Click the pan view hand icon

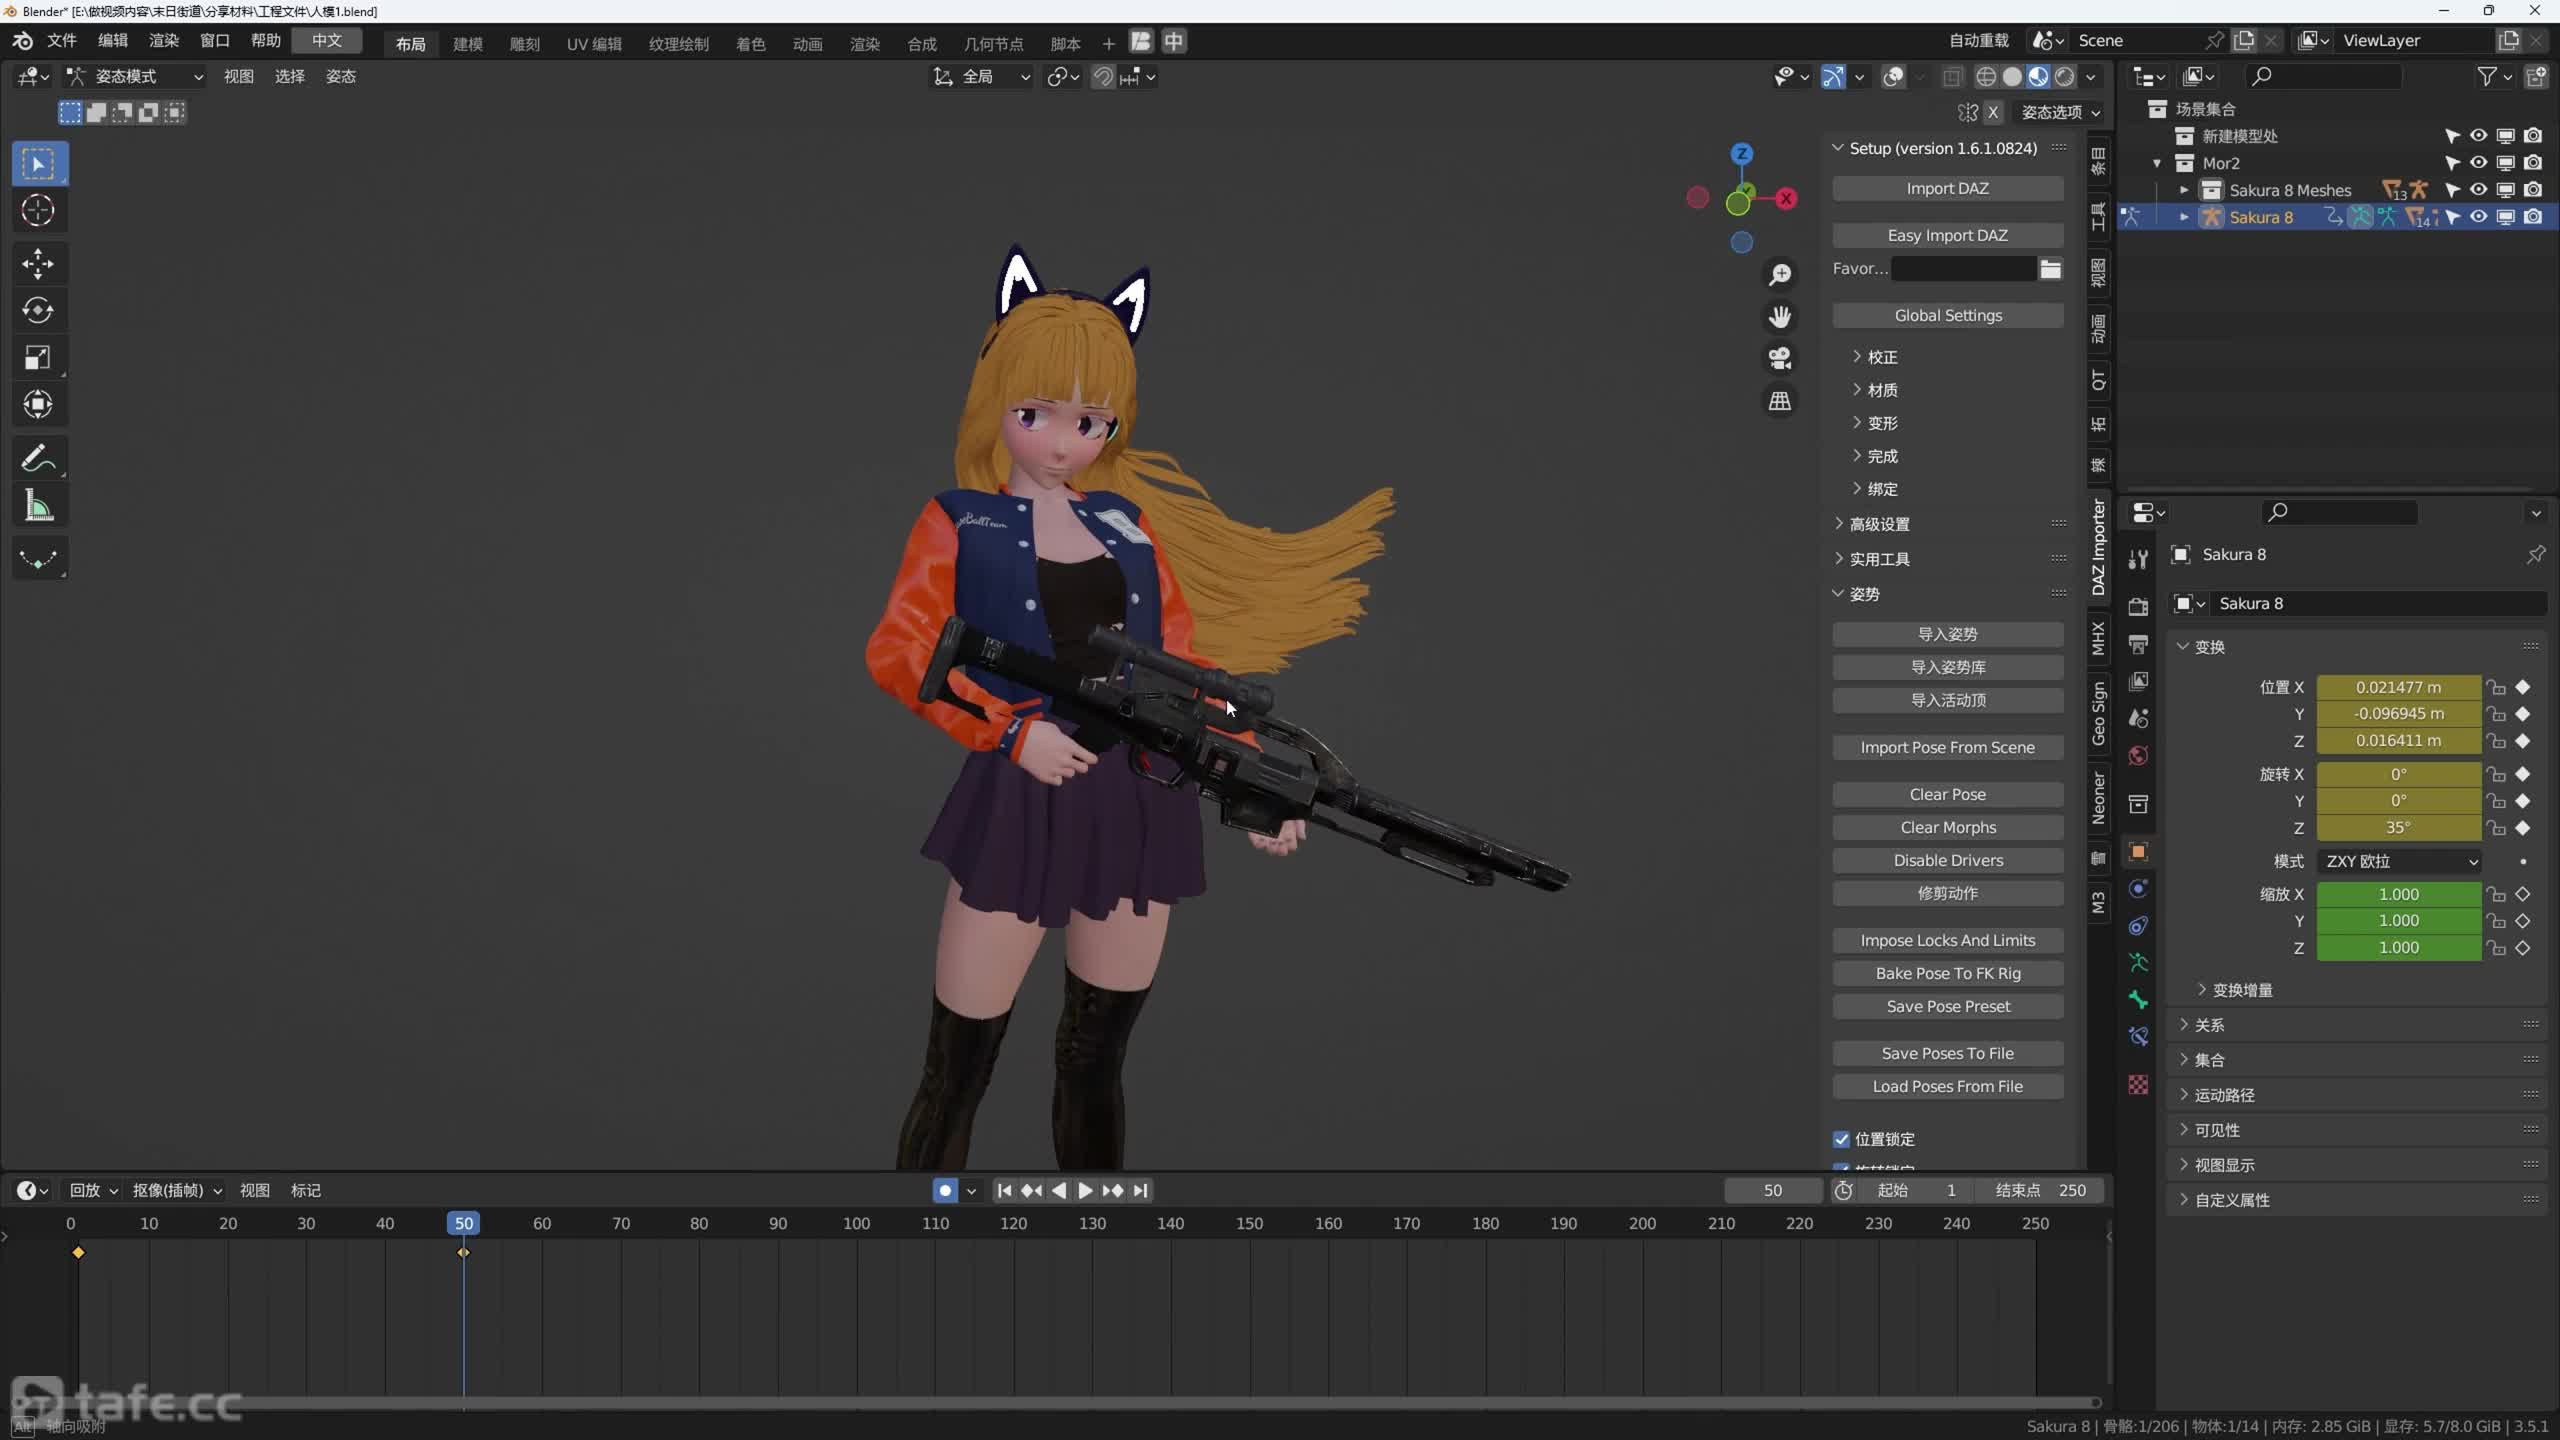(x=1780, y=317)
